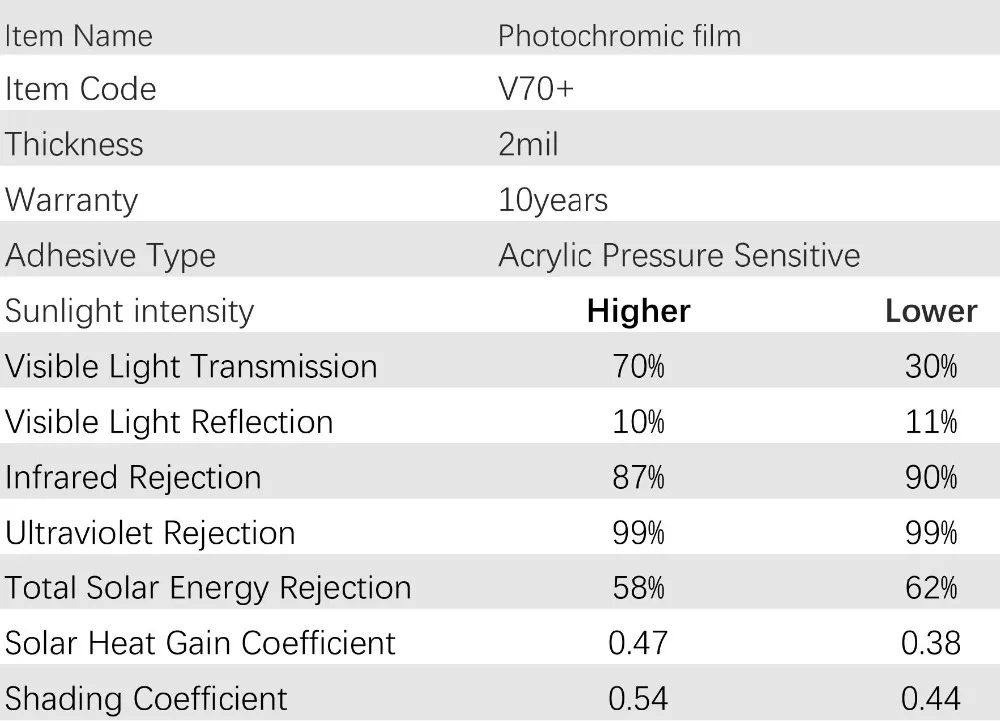Select the 58% solar energy rejection value

click(638, 588)
